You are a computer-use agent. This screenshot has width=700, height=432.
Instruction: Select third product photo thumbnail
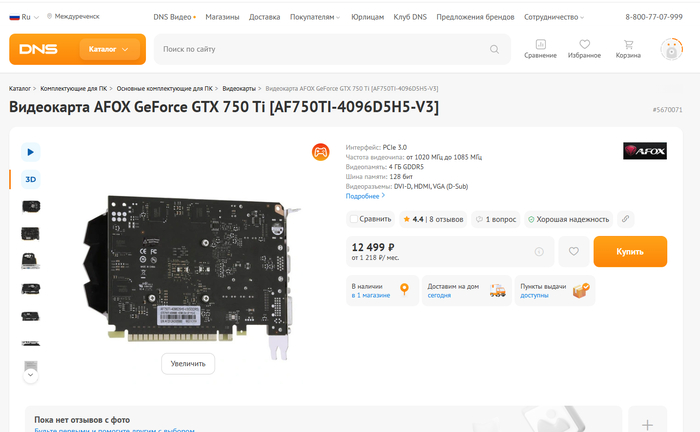click(30, 261)
